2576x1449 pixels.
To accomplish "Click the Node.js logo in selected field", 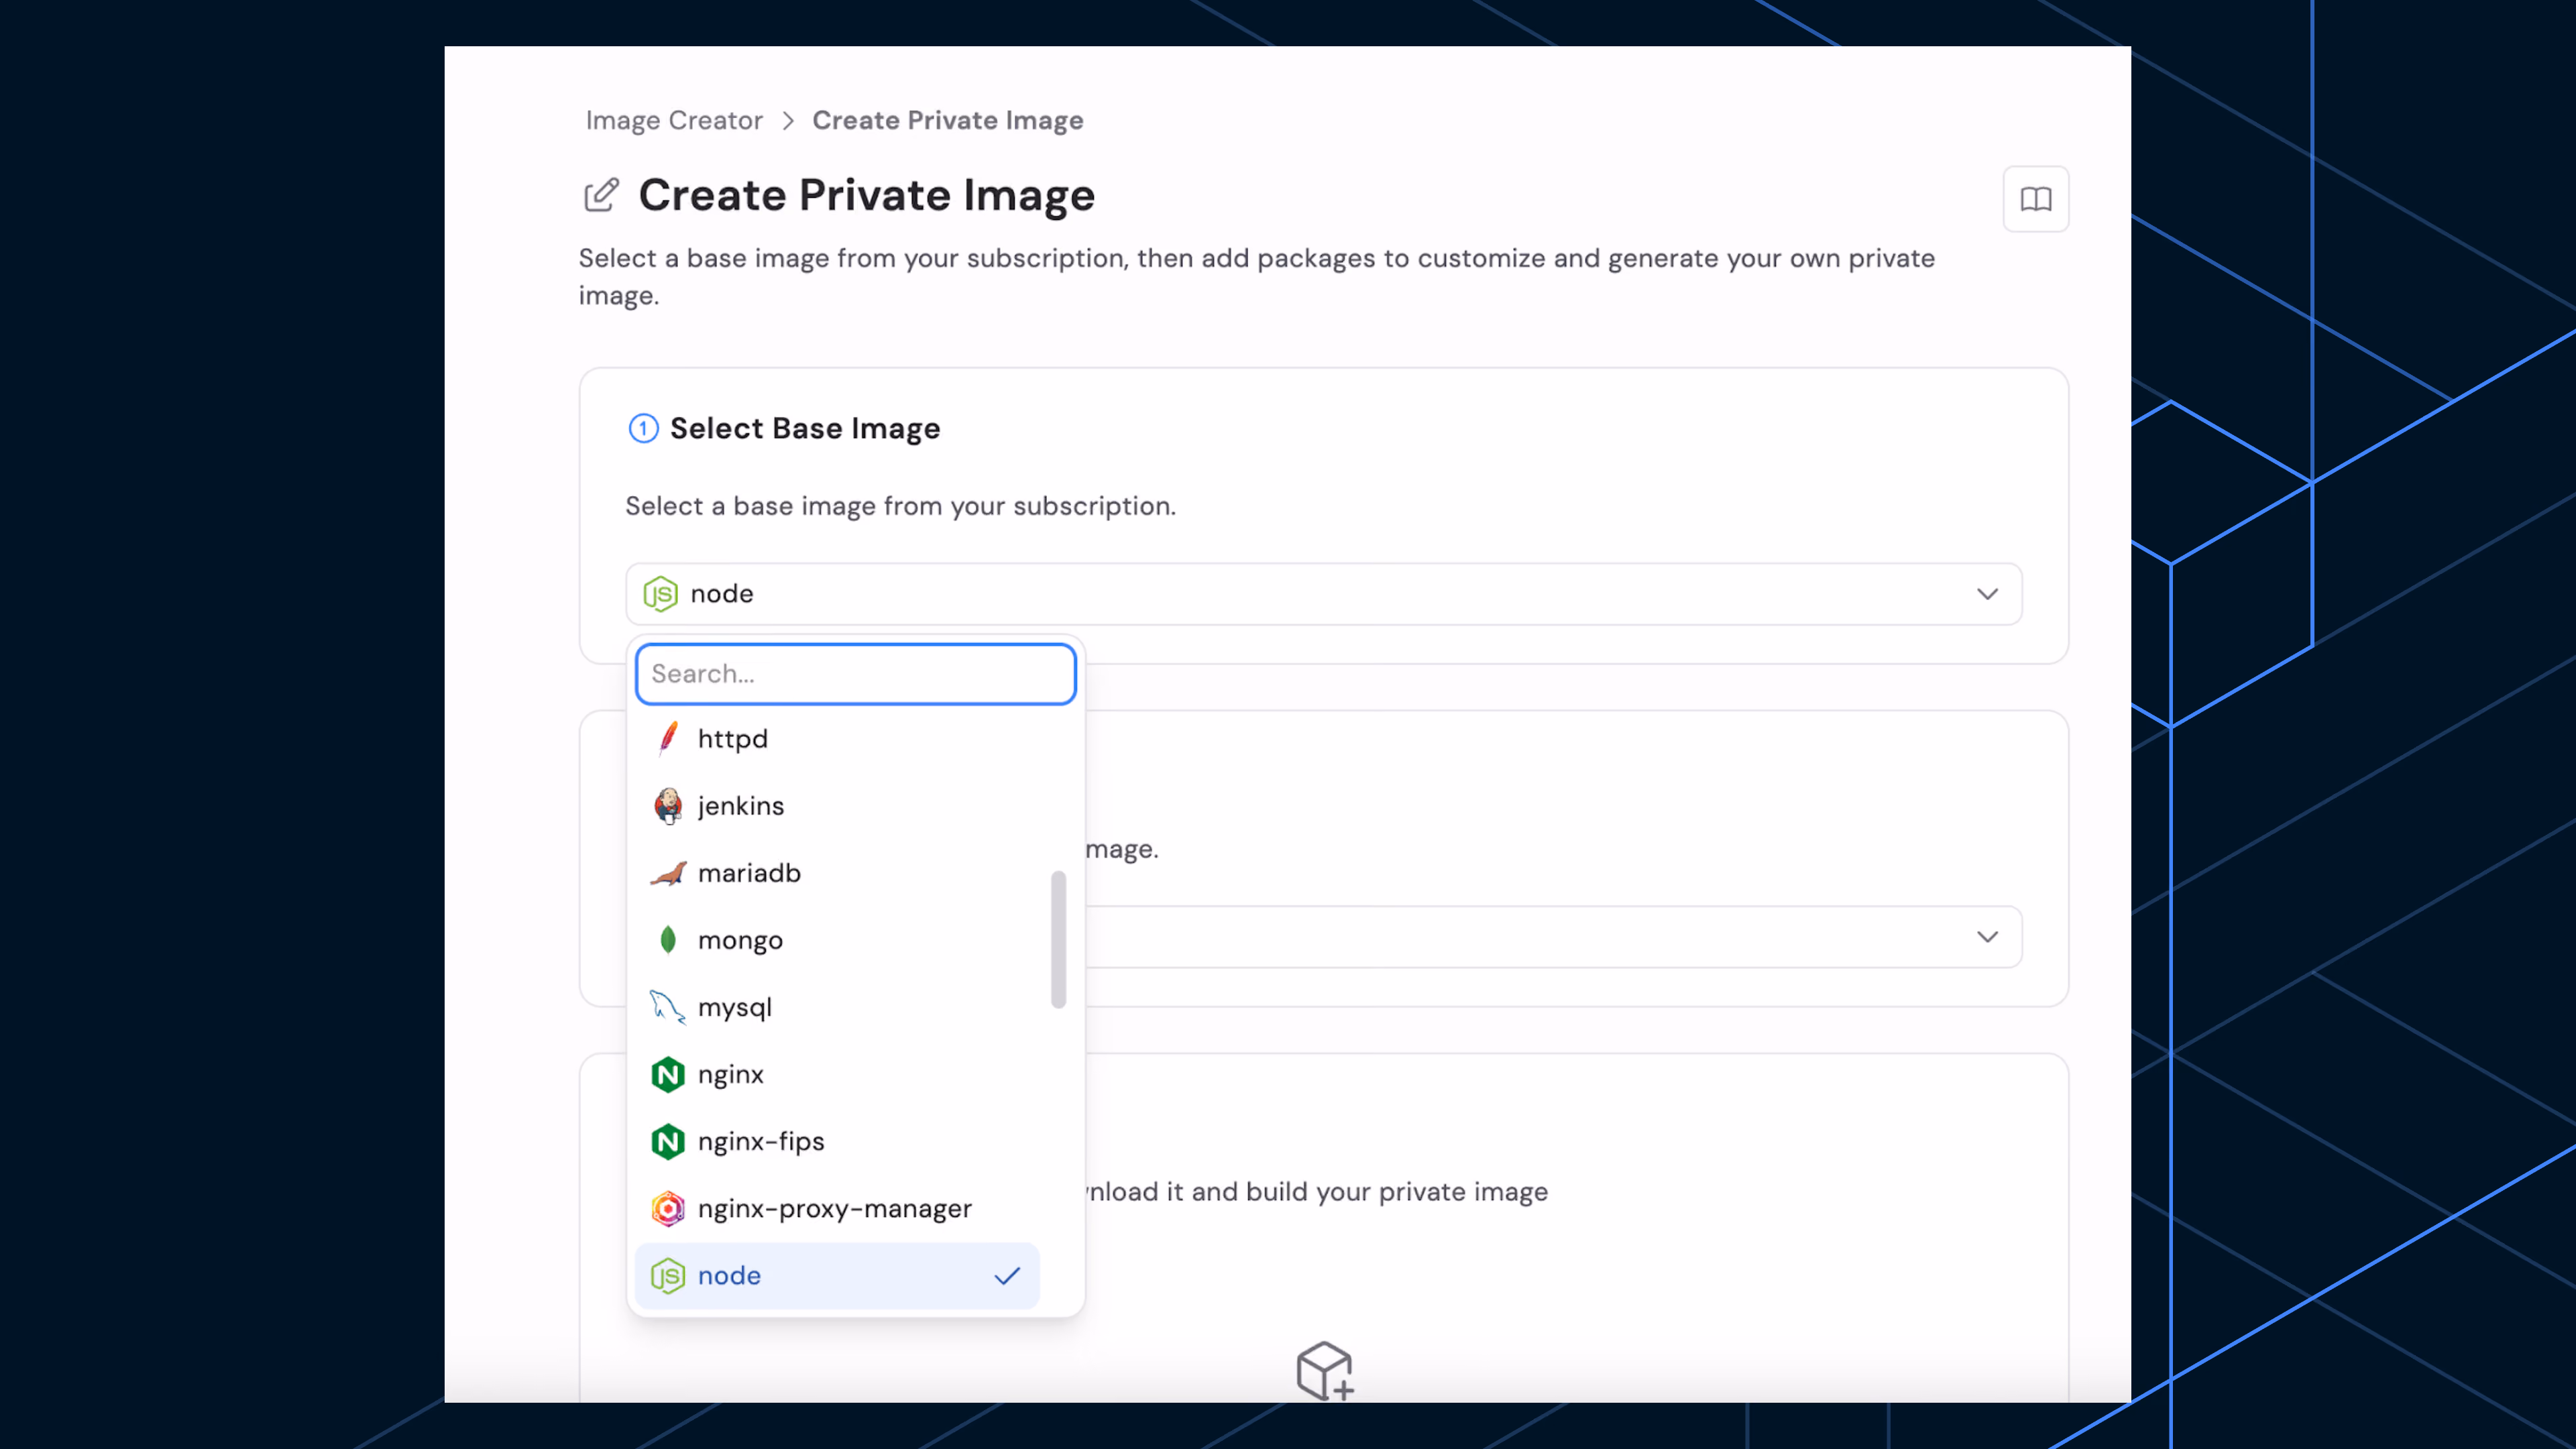I will point(660,594).
